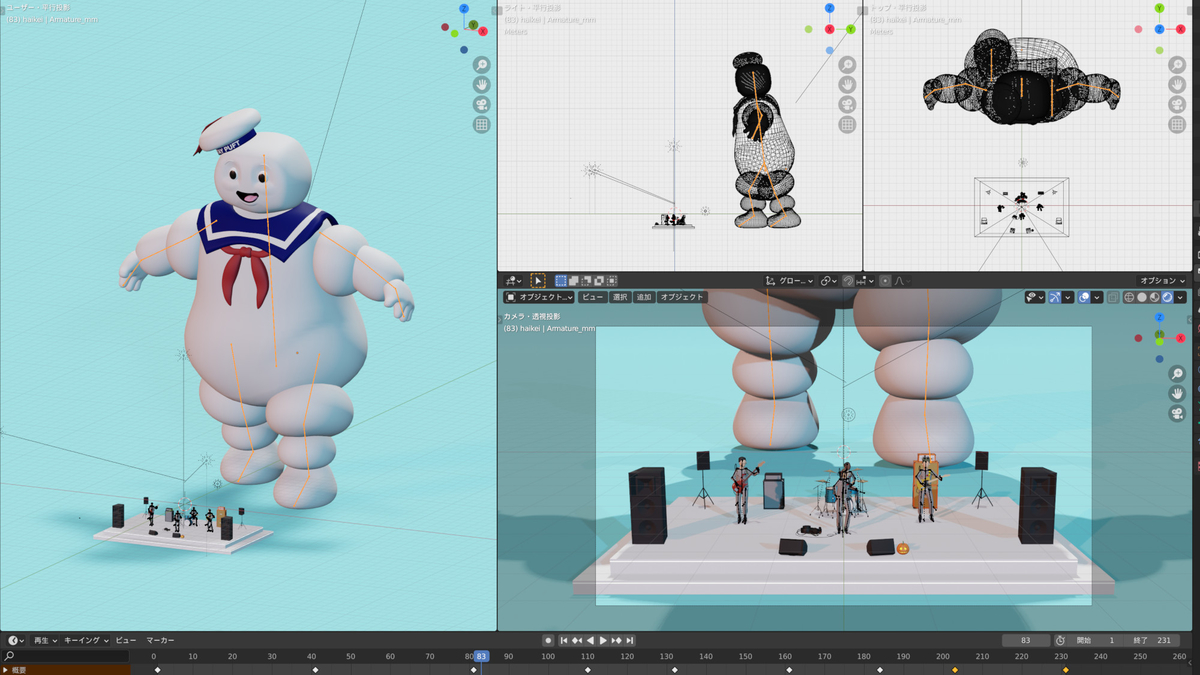Click pan hand icon in camera viewport
The height and width of the screenshot is (675, 1200).
pos(1177,393)
